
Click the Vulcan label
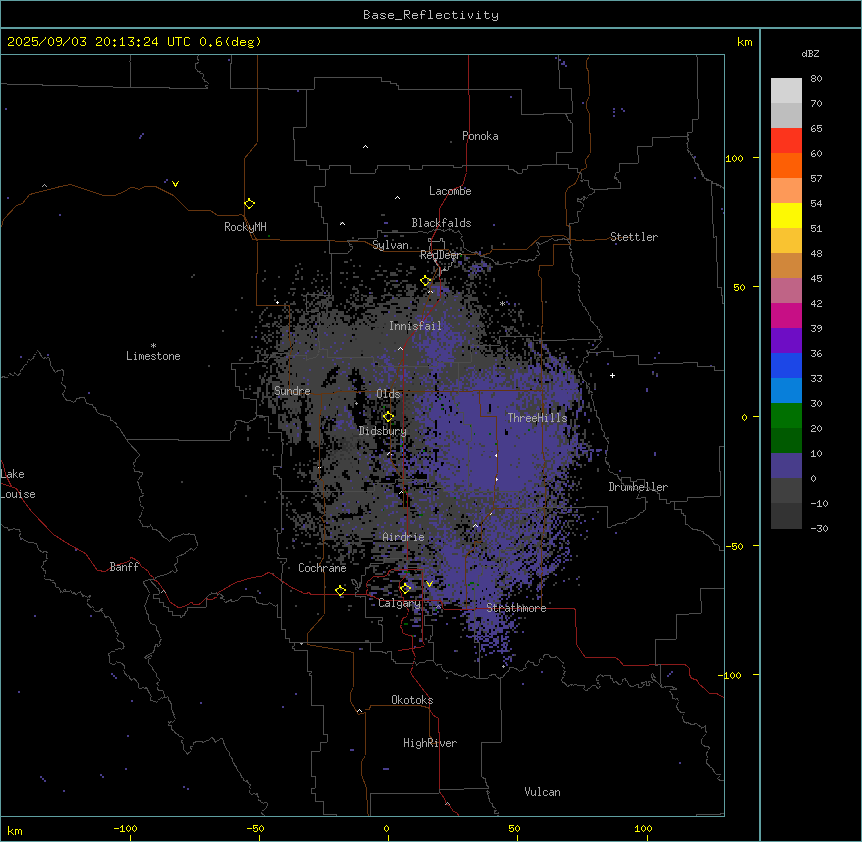(543, 792)
